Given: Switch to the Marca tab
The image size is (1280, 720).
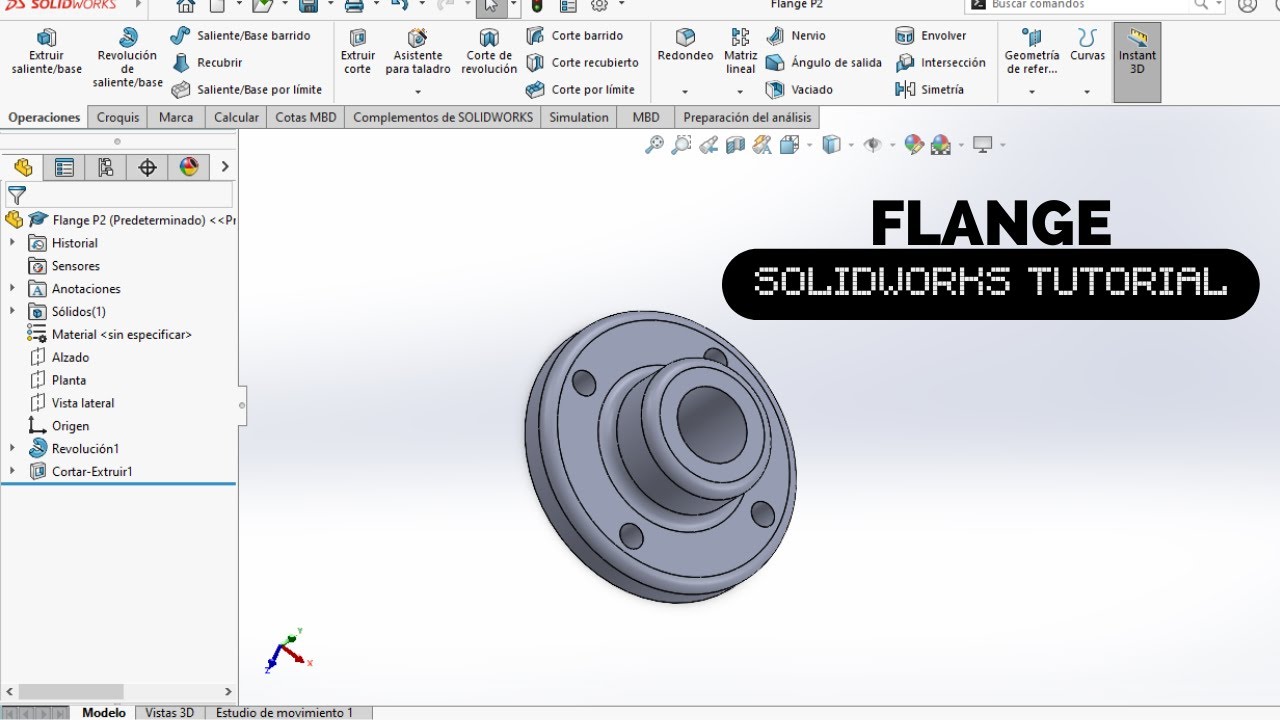Looking at the screenshot, I should [x=176, y=117].
